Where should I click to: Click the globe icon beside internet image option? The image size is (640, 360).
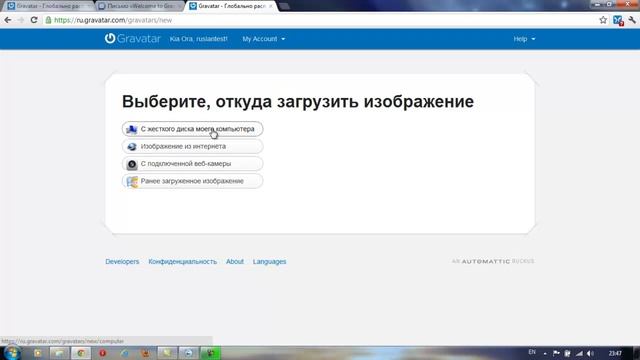[131, 147]
